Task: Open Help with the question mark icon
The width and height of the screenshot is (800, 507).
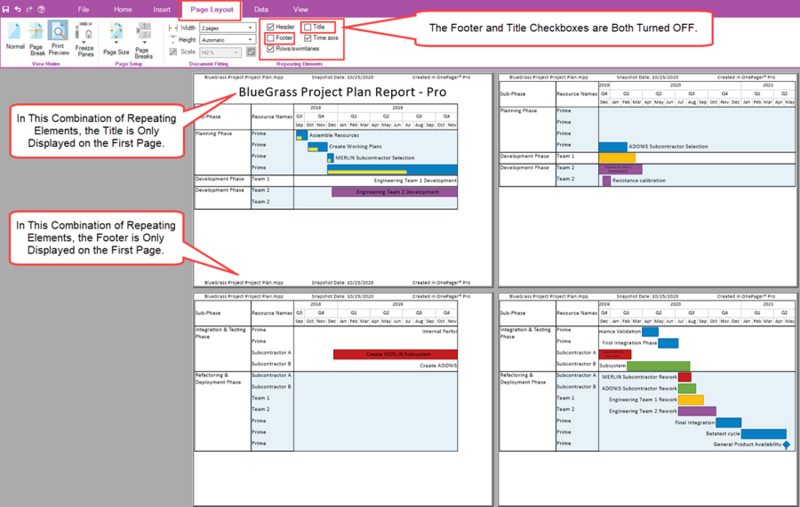Action: tap(41, 9)
